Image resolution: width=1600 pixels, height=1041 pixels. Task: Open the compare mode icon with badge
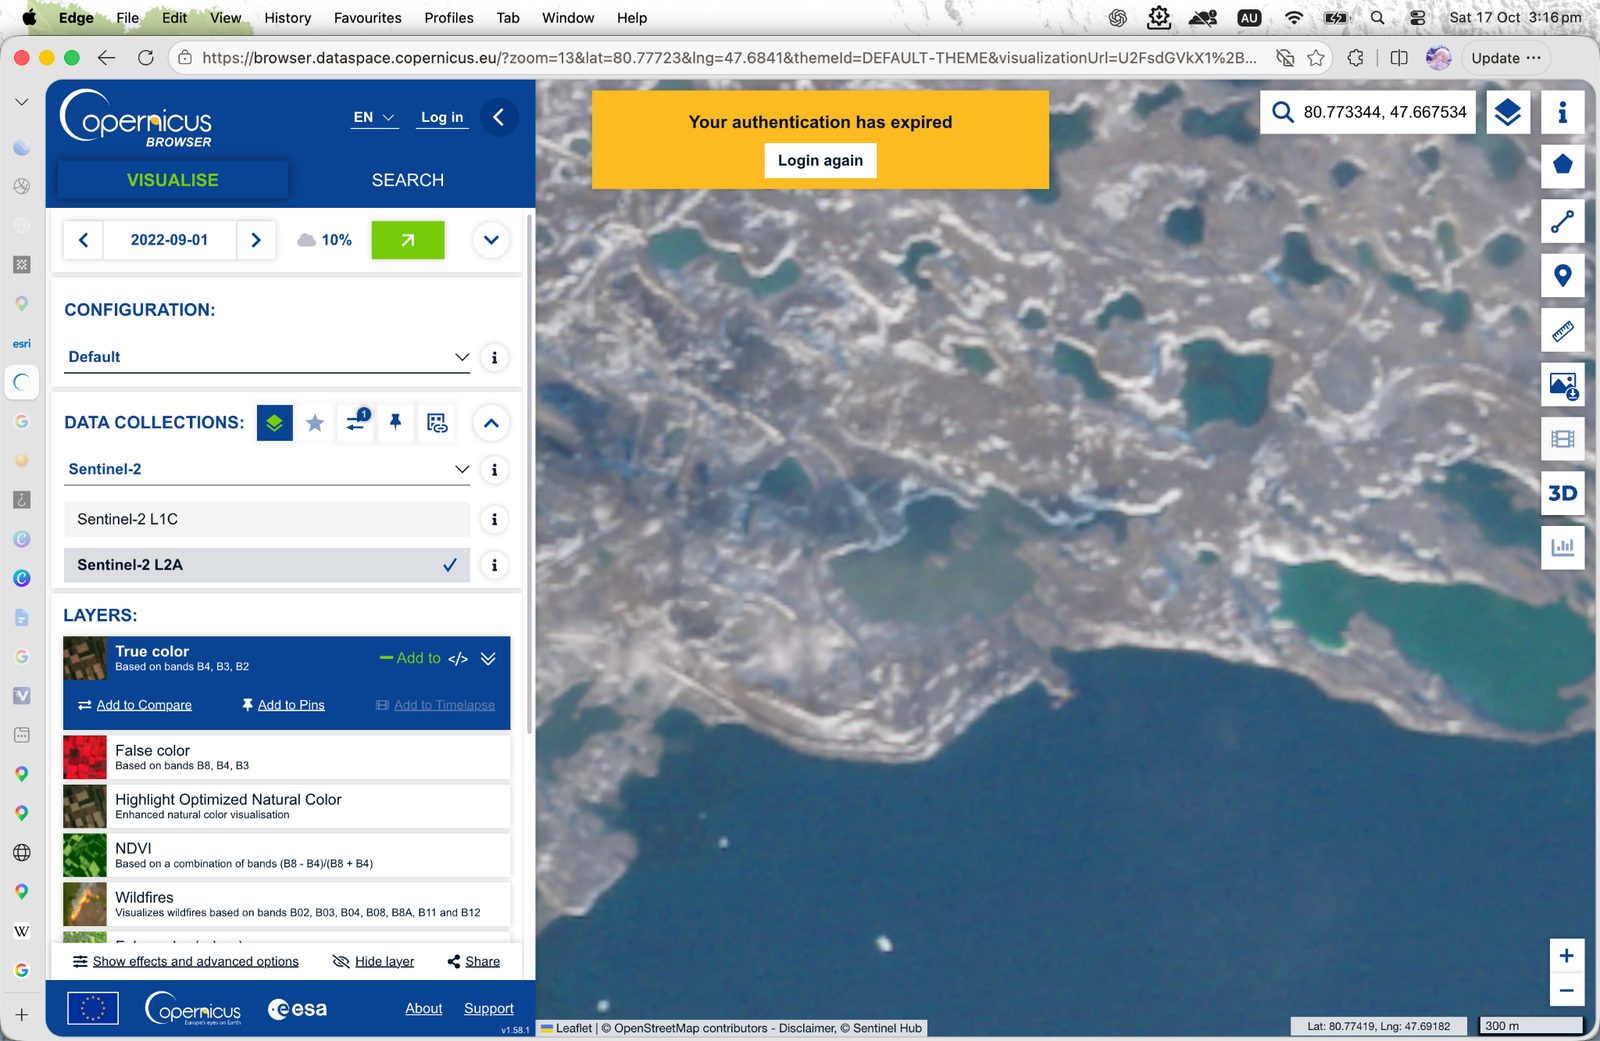click(356, 423)
